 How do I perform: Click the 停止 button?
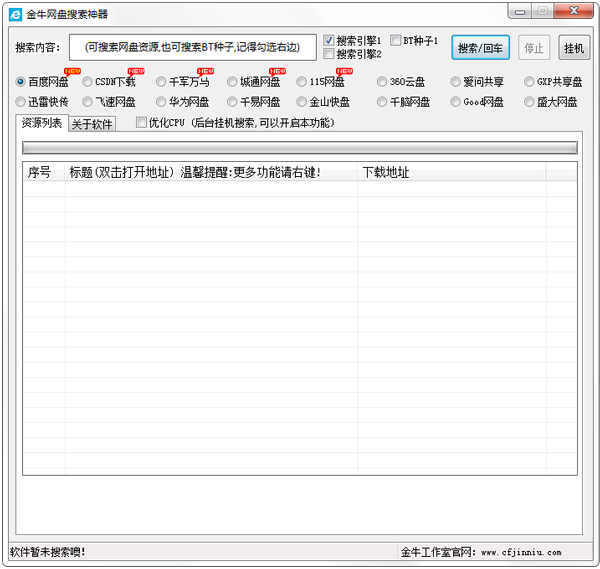pyautogui.click(x=534, y=48)
